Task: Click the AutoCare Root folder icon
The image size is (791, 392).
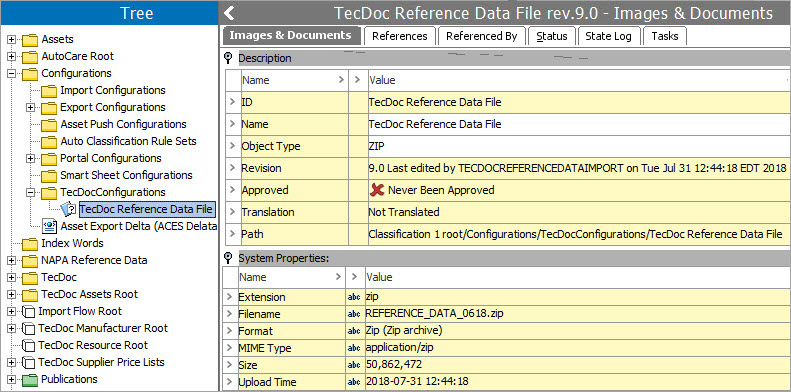Action: 30,57
